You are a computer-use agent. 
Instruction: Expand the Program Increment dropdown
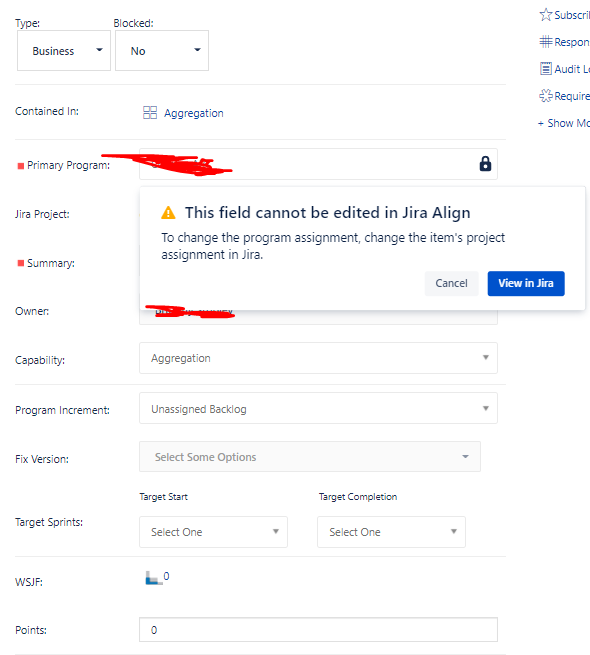point(318,408)
